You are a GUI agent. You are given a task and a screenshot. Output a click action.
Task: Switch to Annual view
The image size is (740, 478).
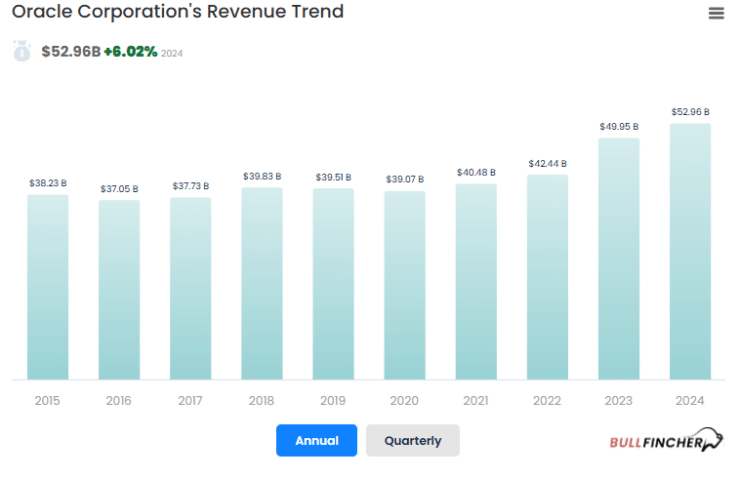point(316,440)
